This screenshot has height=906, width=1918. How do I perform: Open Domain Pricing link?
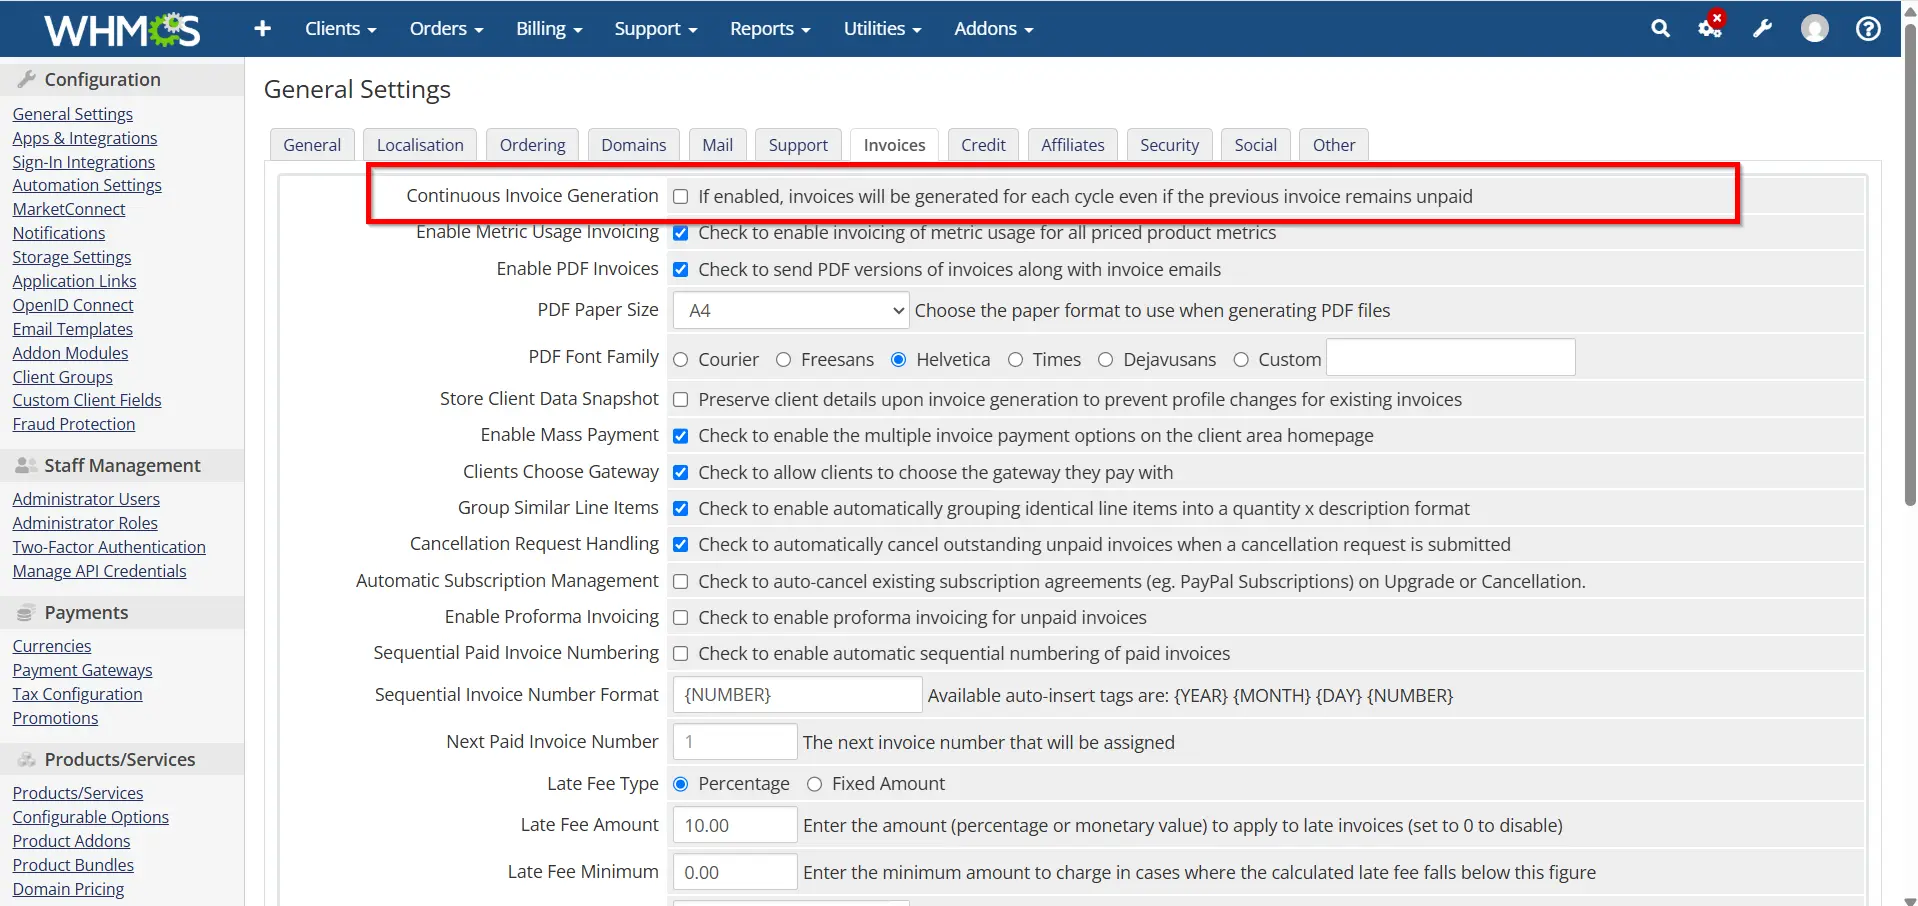[x=68, y=890]
